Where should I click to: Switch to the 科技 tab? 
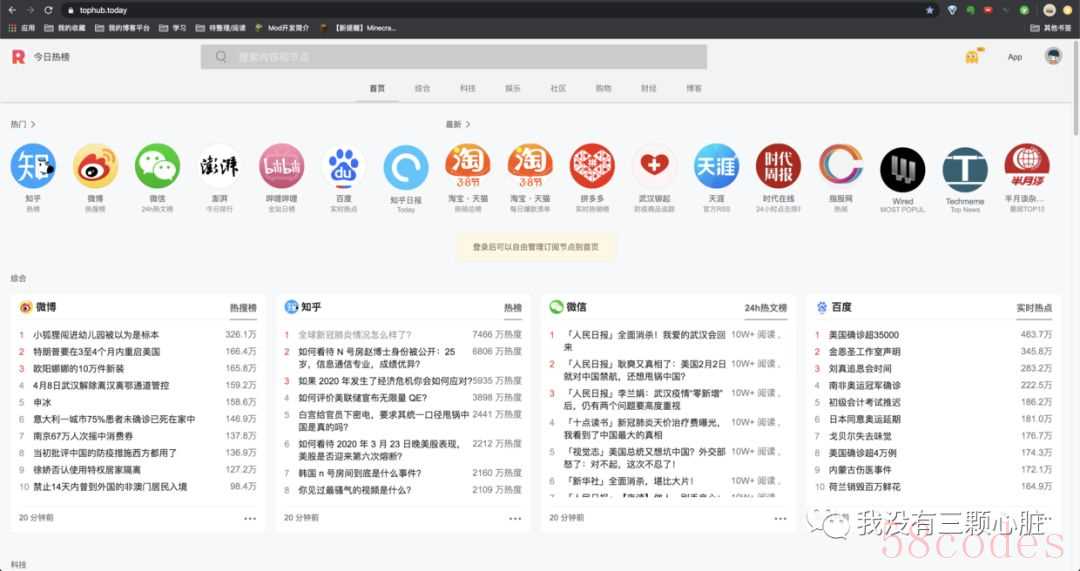pos(467,88)
